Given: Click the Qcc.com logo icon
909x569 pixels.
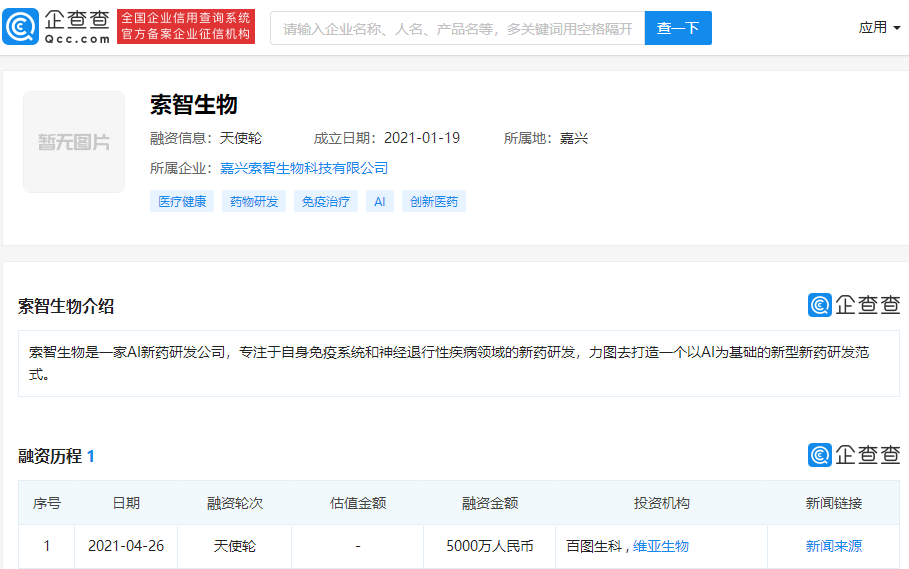Looking at the screenshot, I should coord(20,27).
